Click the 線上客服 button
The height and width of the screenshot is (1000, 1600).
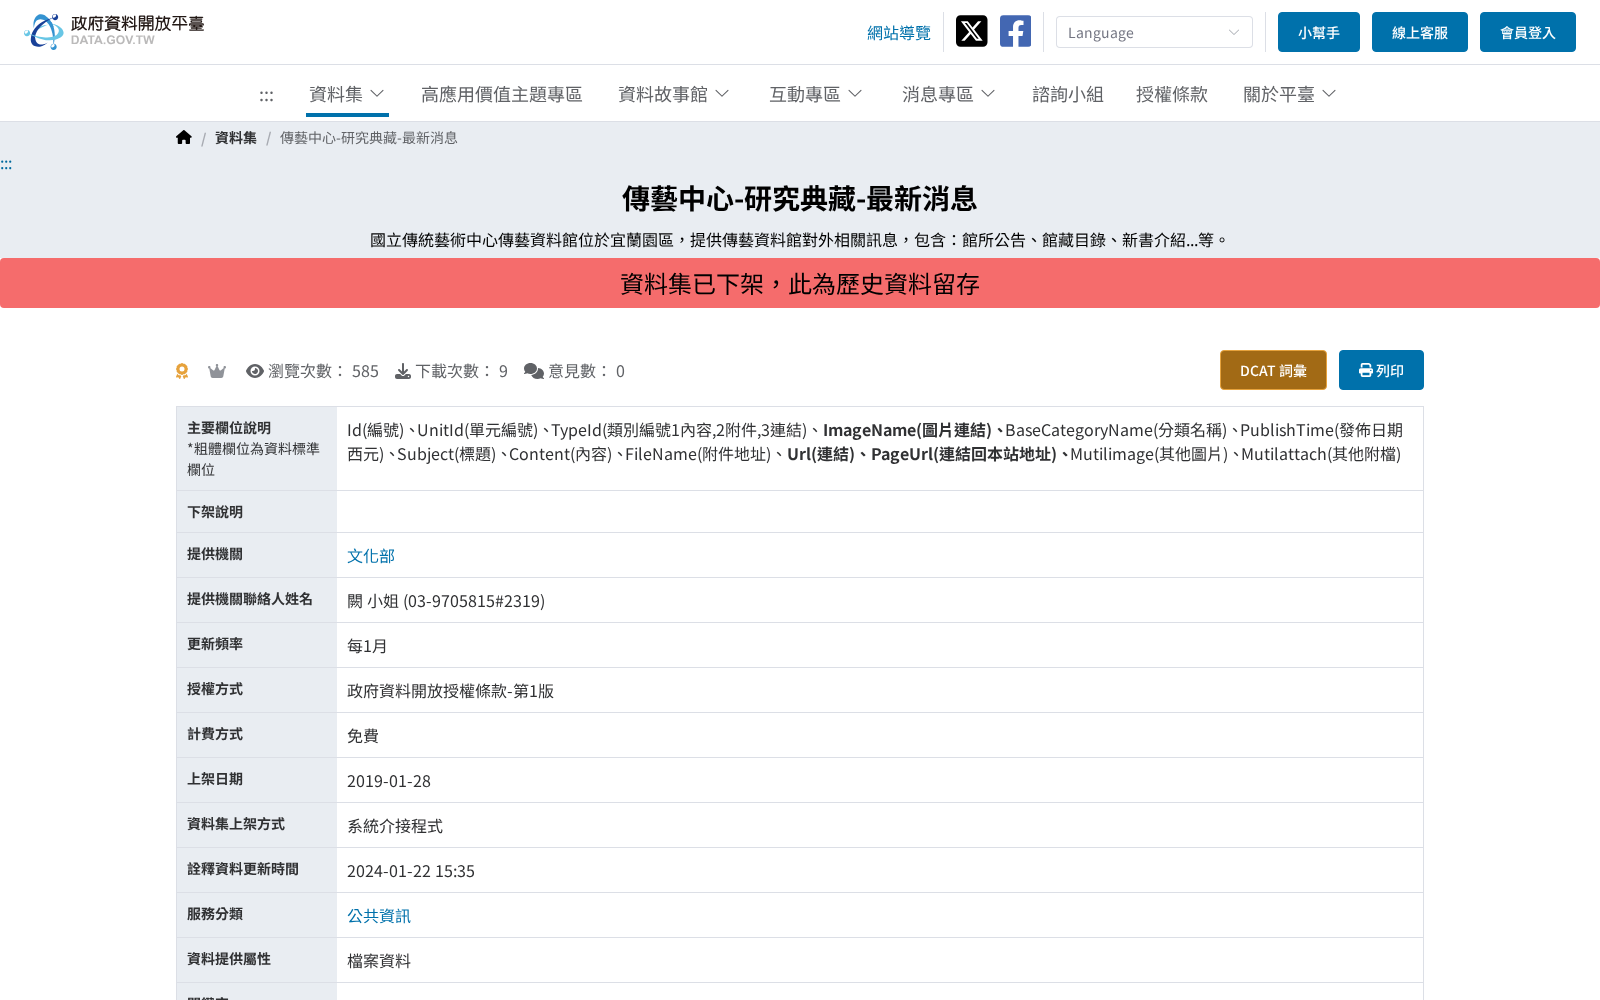point(1420,32)
